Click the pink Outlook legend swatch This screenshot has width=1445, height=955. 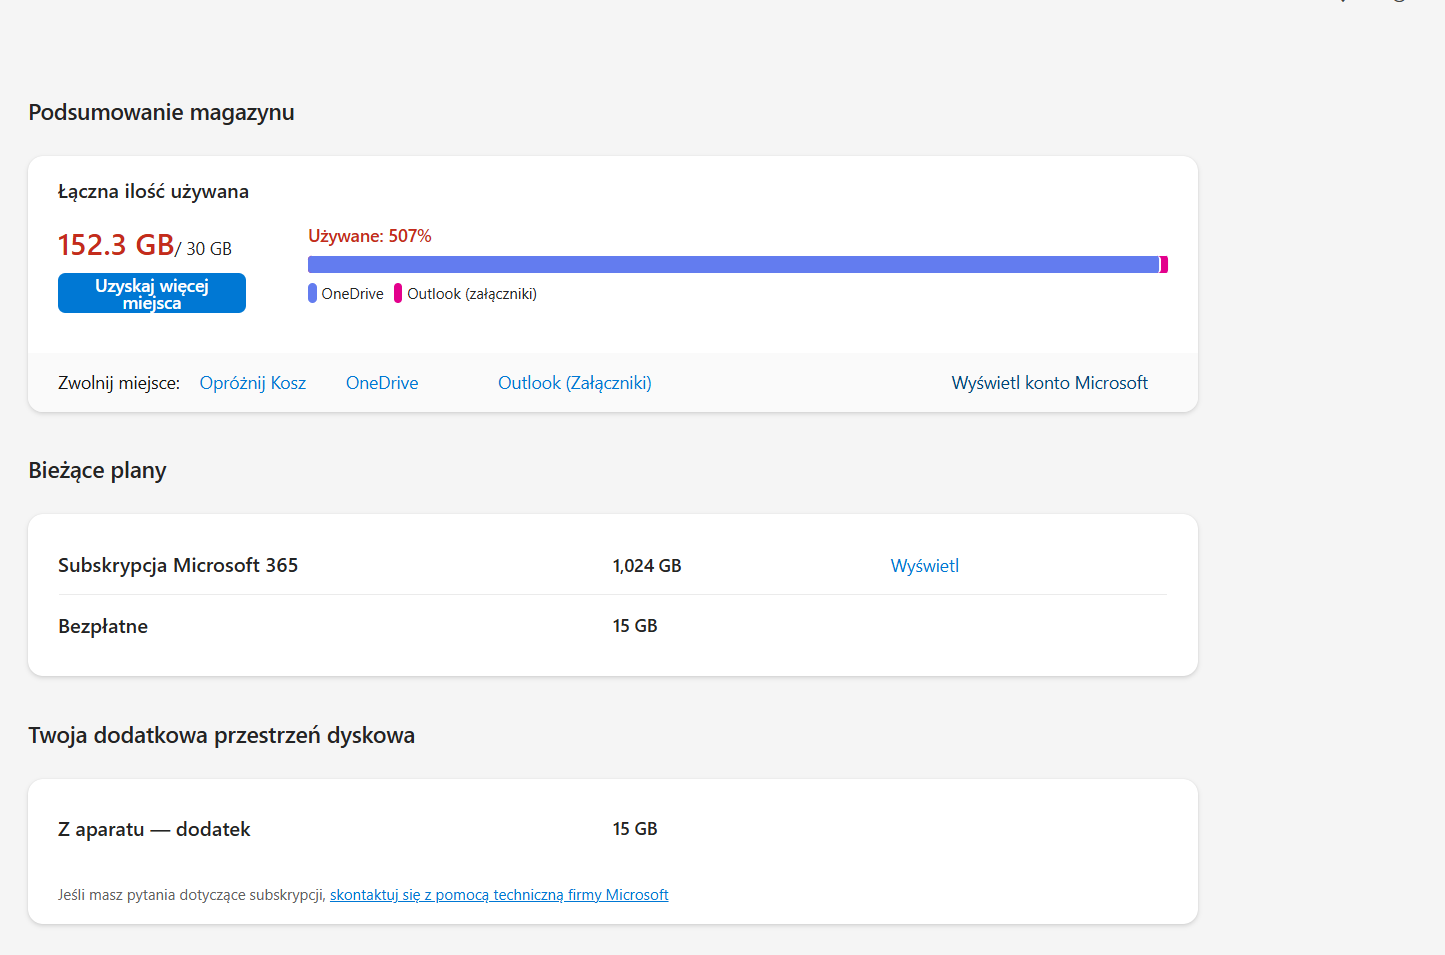[x=398, y=293]
